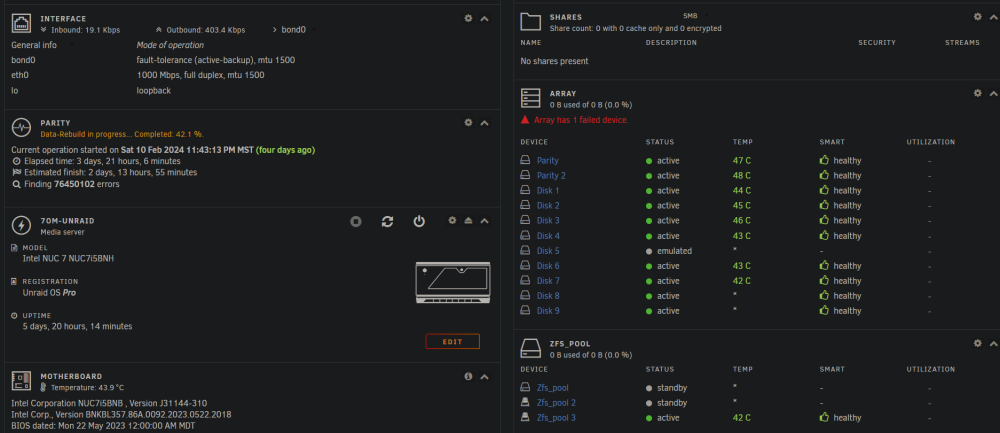Click the eth0 '1000 Mbps, full duplex' value
This screenshot has height=433, width=1000.
tap(200, 75)
